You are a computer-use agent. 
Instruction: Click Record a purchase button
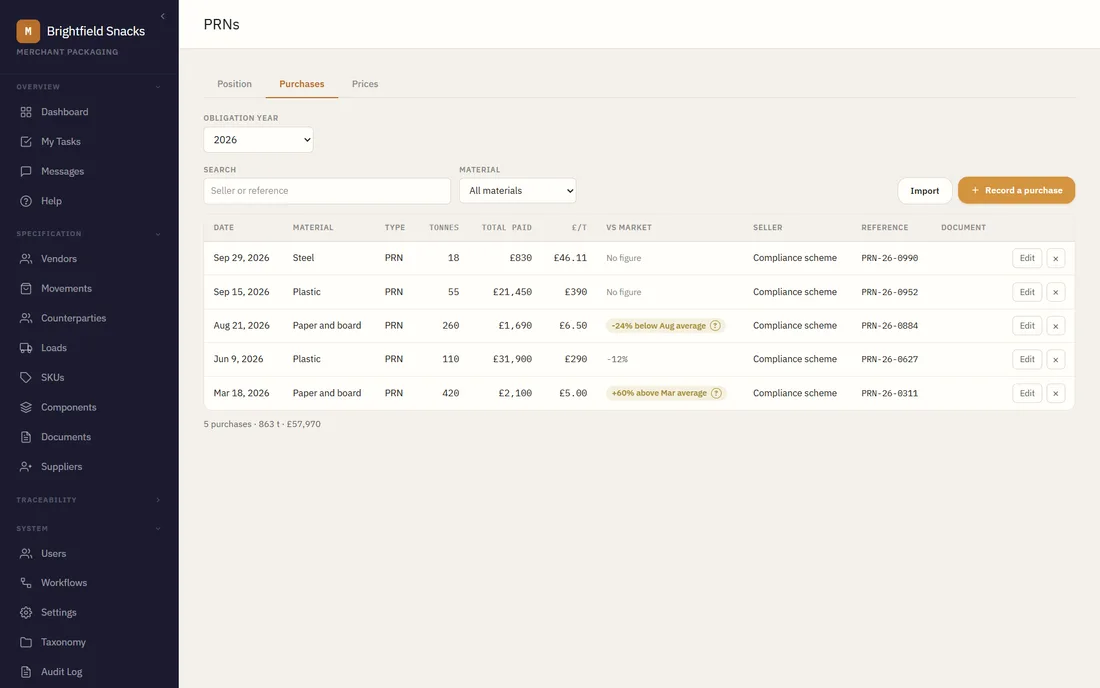click(1017, 191)
